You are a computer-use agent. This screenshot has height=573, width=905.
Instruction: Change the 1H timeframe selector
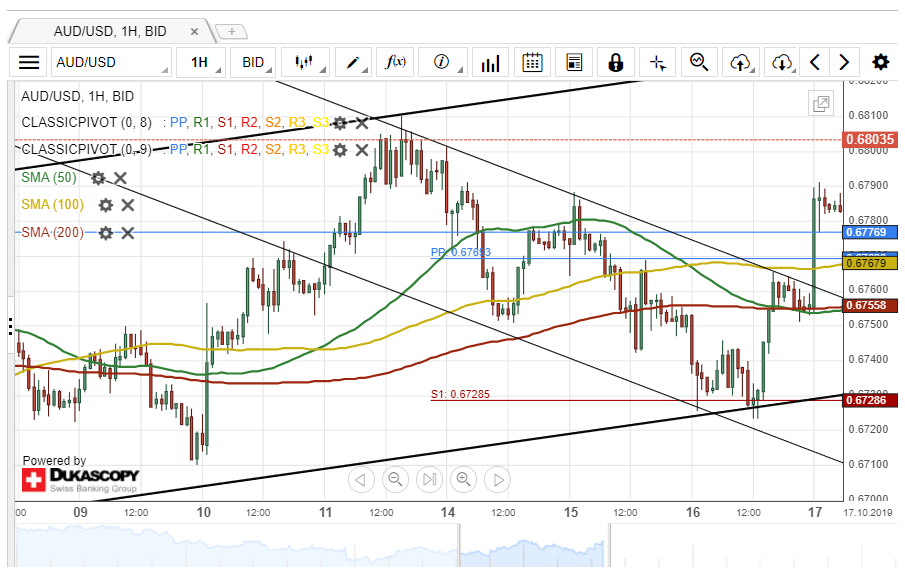coord(200,62)
